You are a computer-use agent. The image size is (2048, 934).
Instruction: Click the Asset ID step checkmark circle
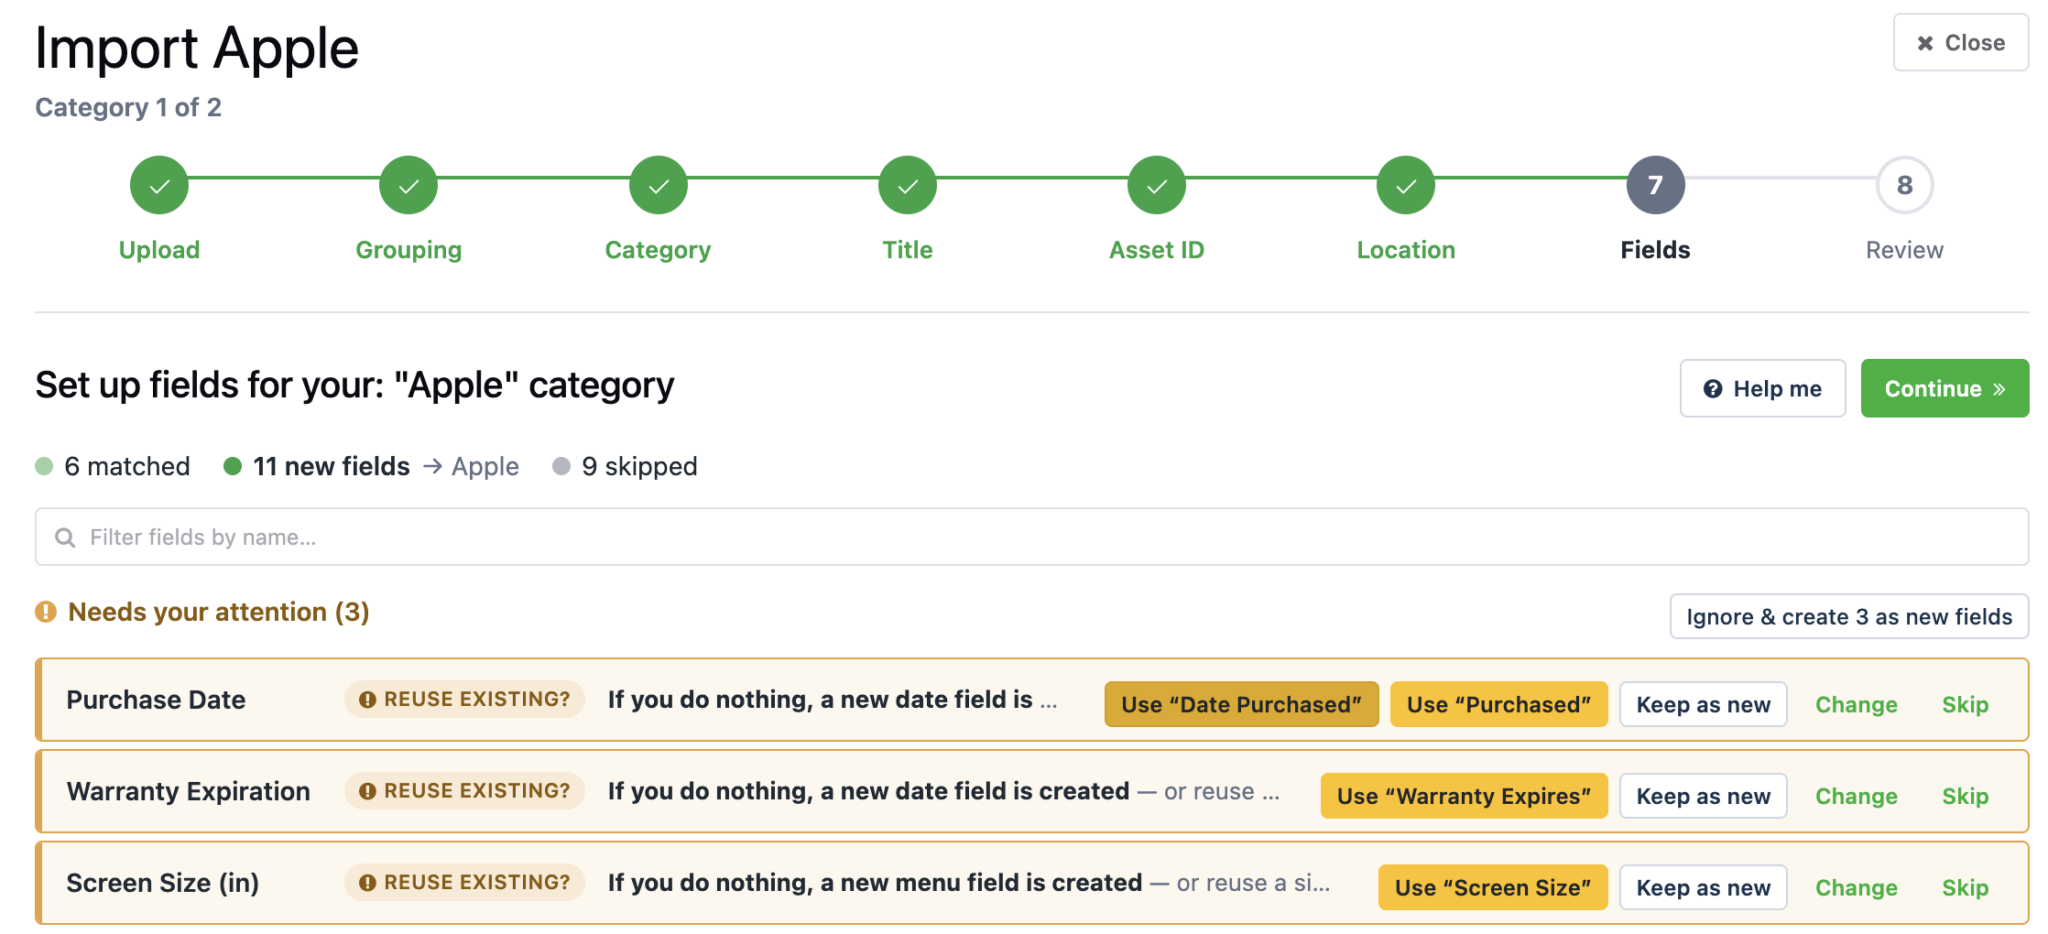pos(1157,185)
